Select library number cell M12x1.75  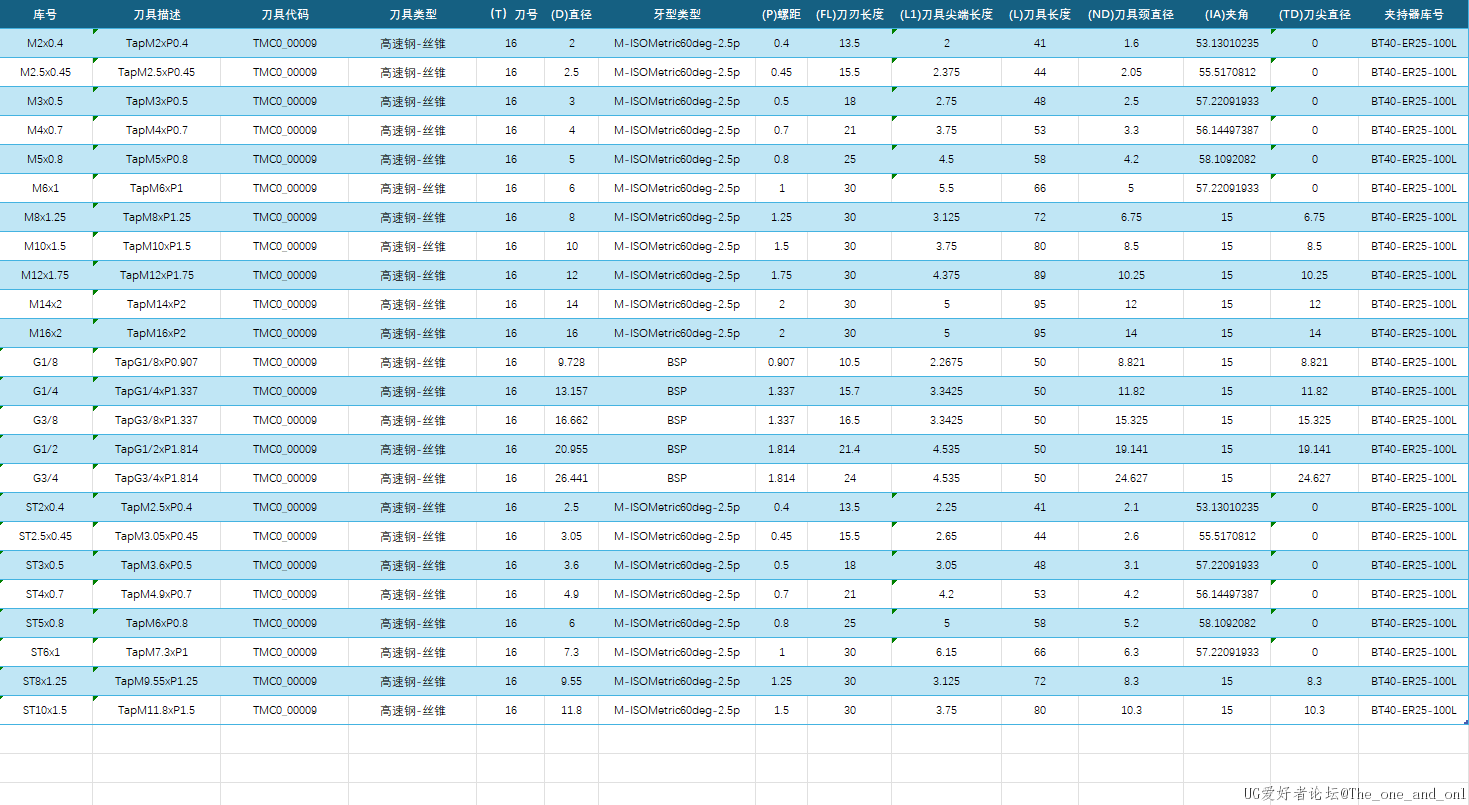46,275
